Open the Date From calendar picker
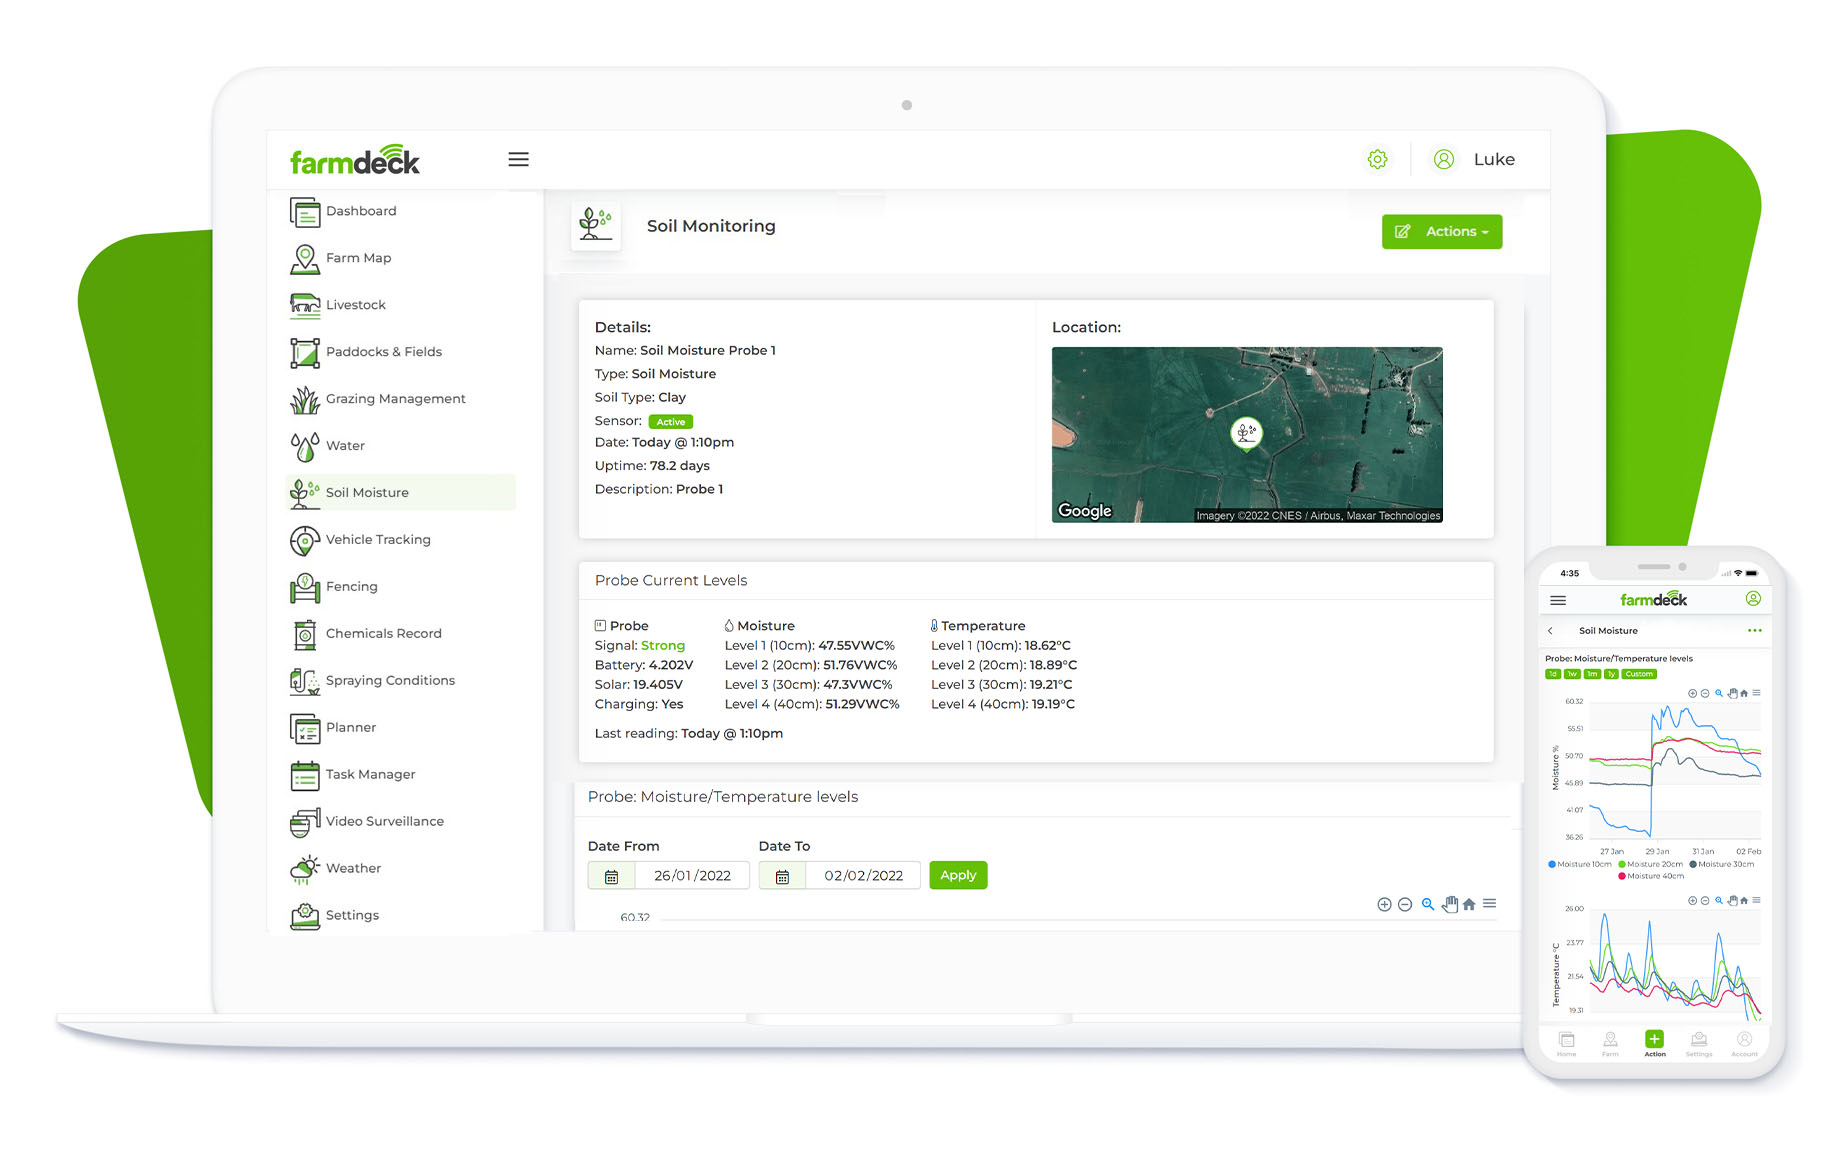 [611, 877]
